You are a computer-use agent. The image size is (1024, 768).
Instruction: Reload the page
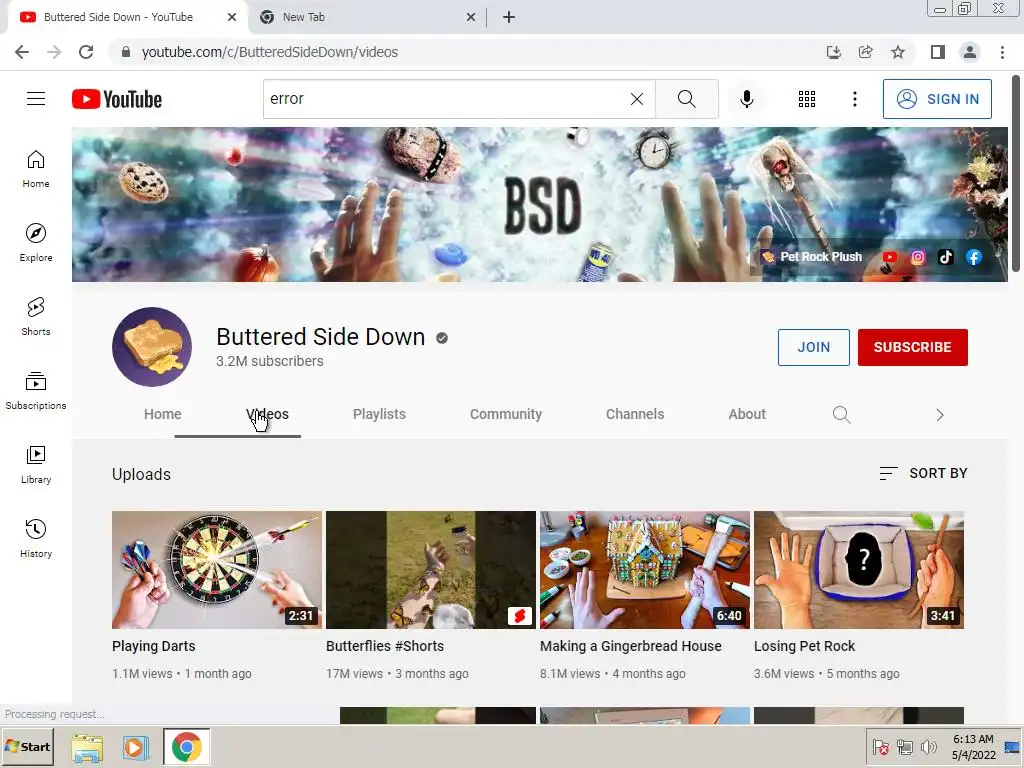pyautogui.click(x=86, y=52)
